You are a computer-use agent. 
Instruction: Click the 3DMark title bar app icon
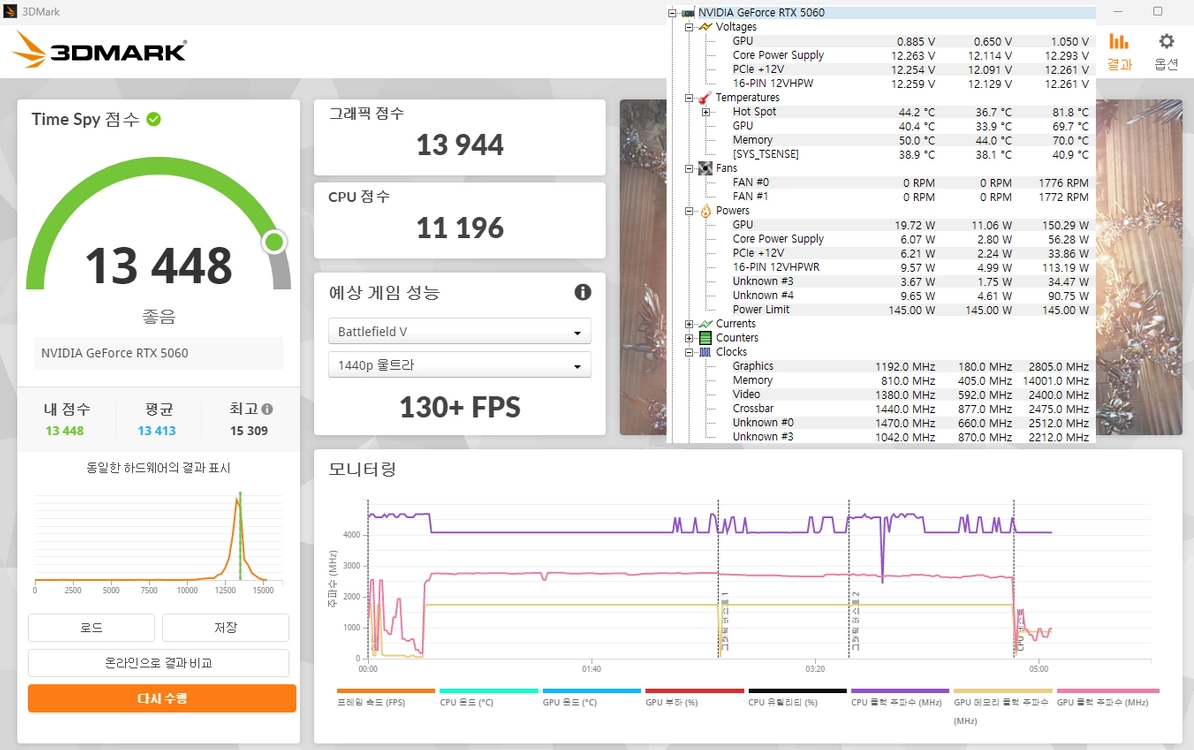10,11
